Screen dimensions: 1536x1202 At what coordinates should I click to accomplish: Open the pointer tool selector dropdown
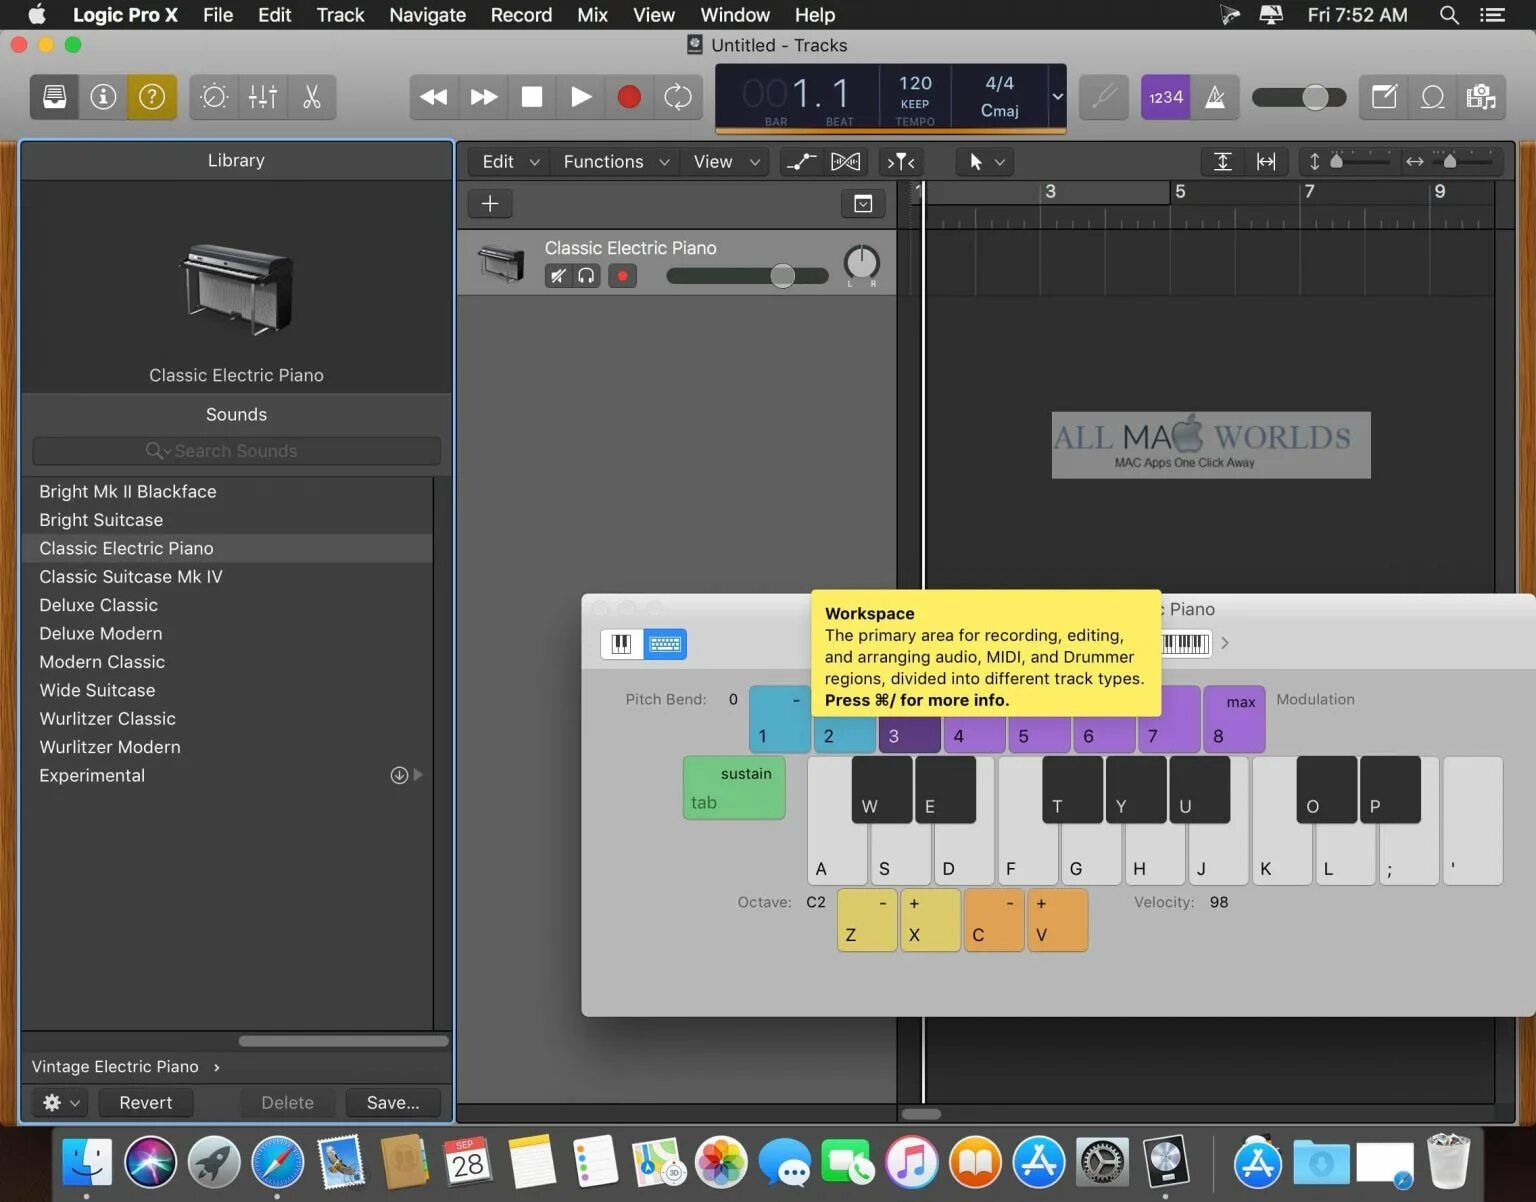coord(986,162)
